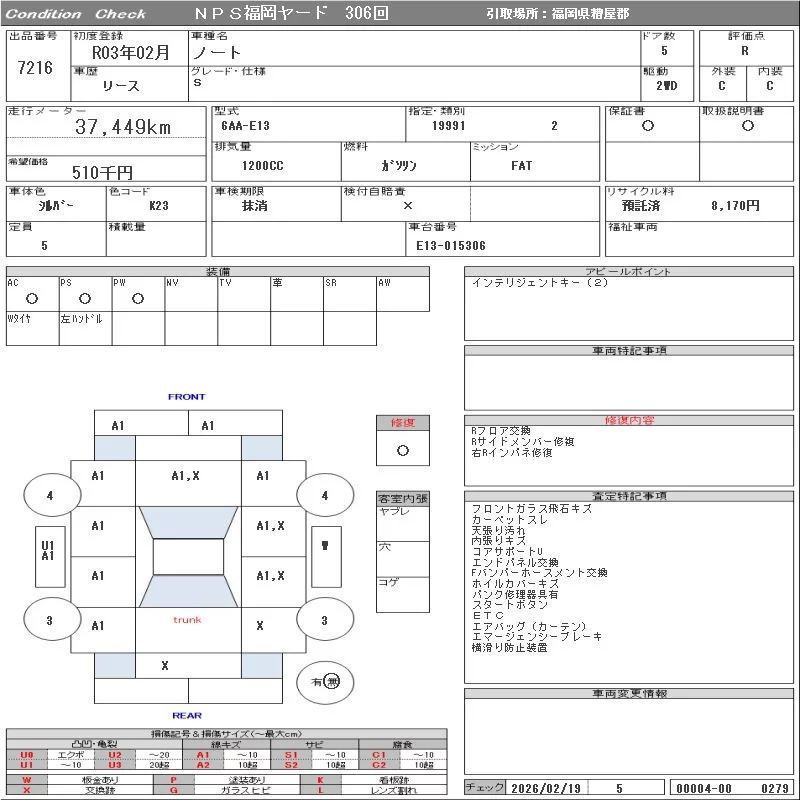Click the 有/無 circle near rear diagram
This screenshot has width=800, height=800.
[x=325, y=682]
